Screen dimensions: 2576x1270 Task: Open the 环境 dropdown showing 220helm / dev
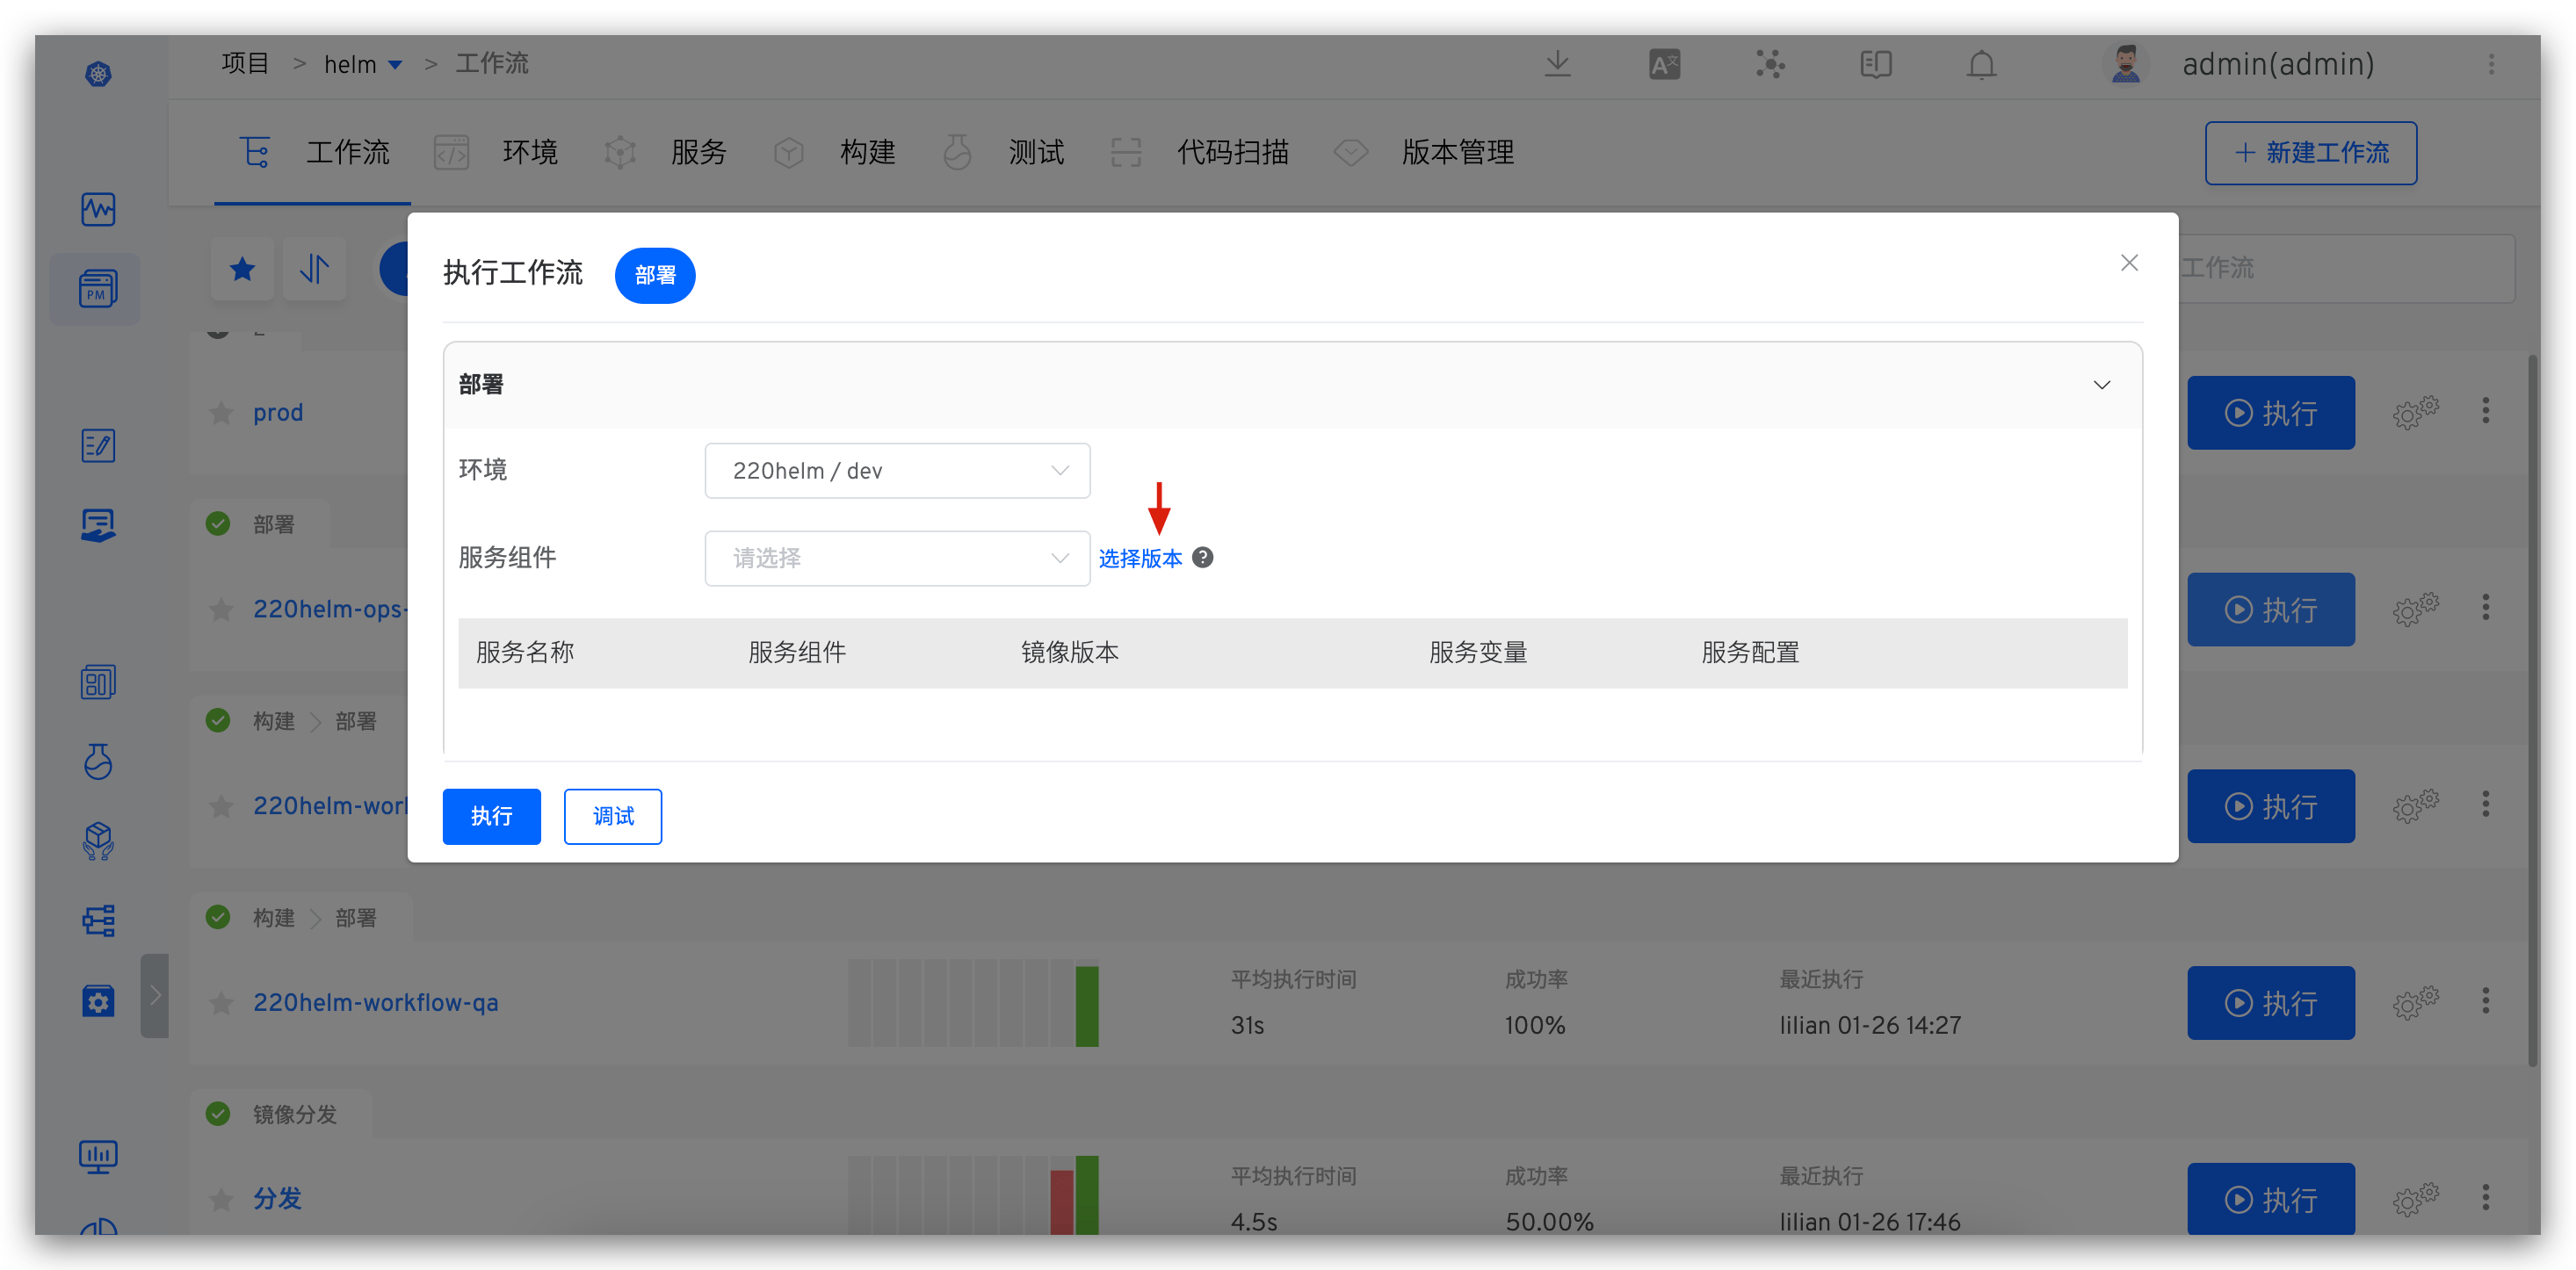tap(897, 471)
